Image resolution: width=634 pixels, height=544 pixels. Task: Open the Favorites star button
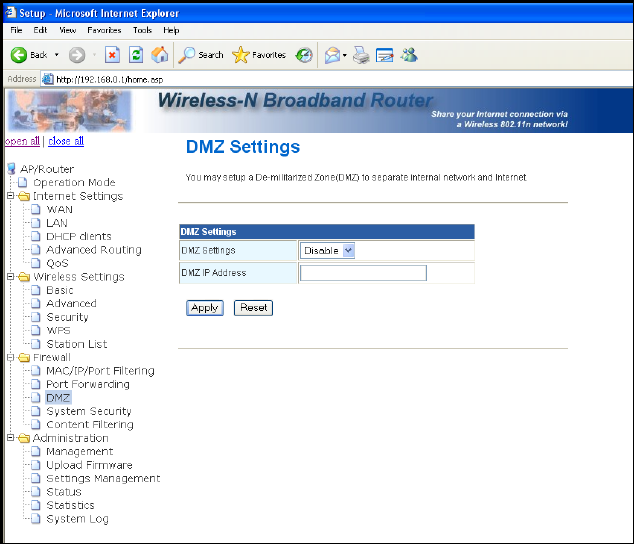coord(259,55)
